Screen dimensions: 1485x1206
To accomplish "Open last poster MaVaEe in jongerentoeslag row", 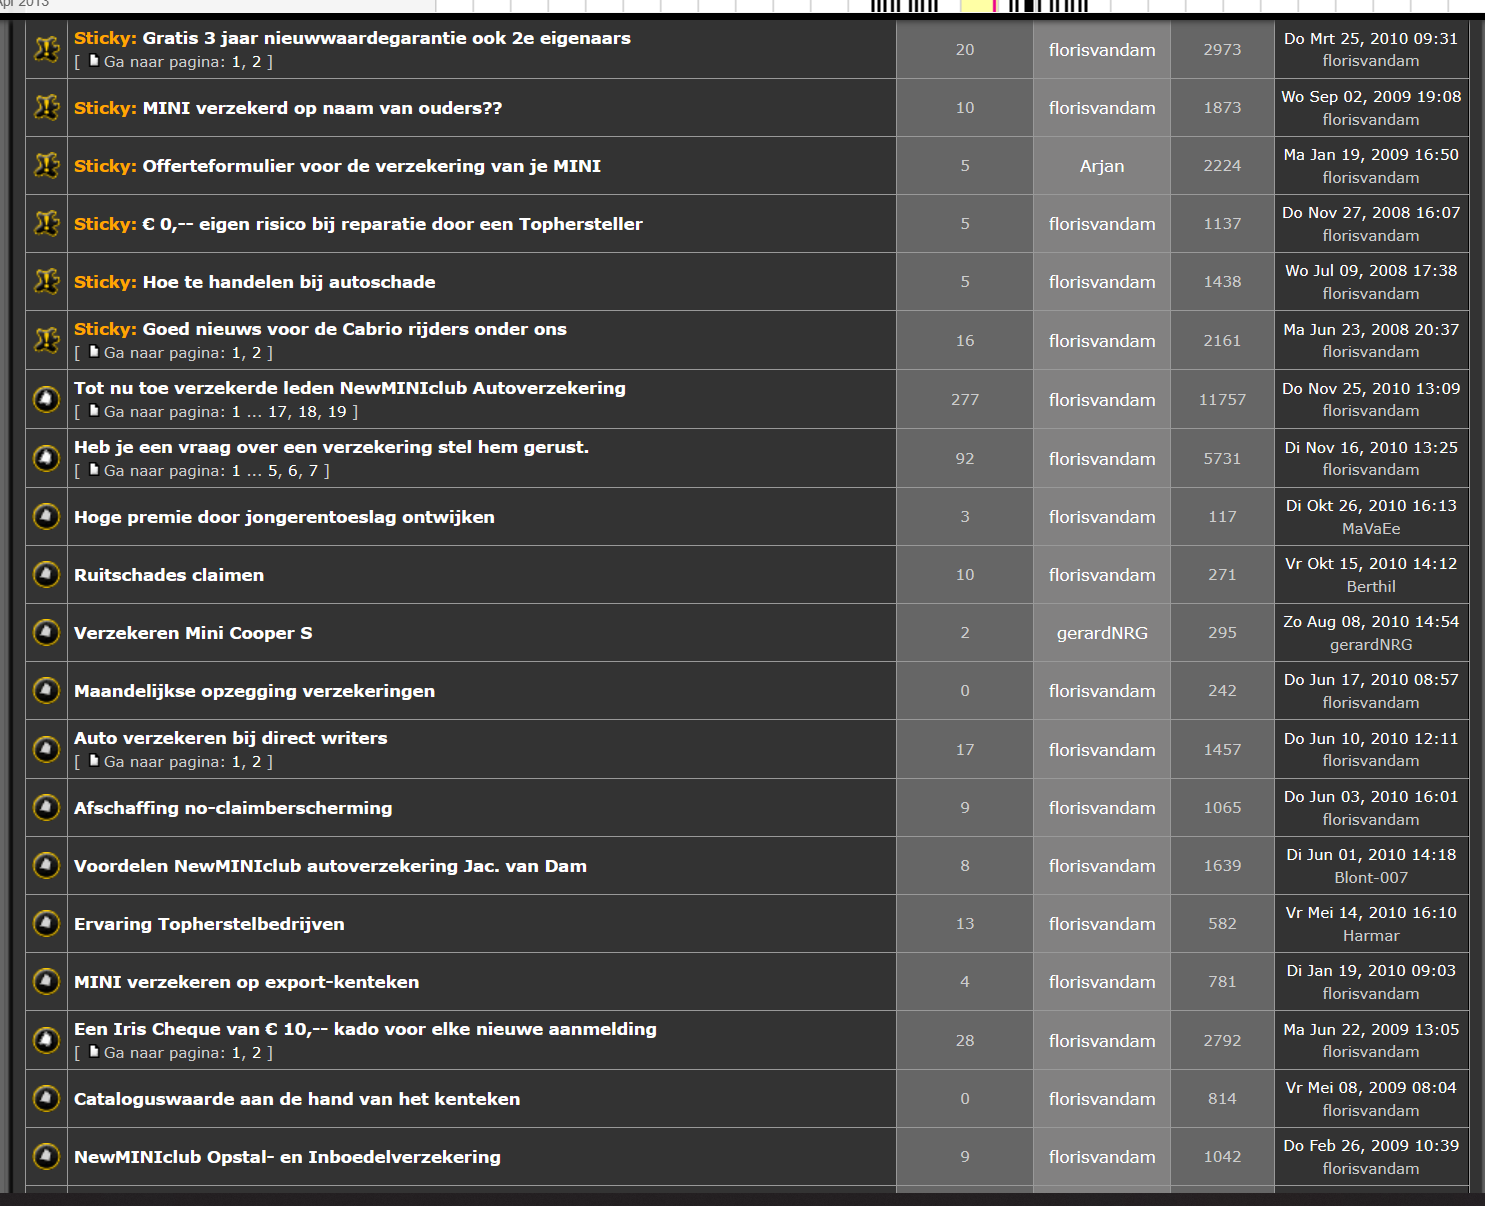I will (x=1371, y=529).
